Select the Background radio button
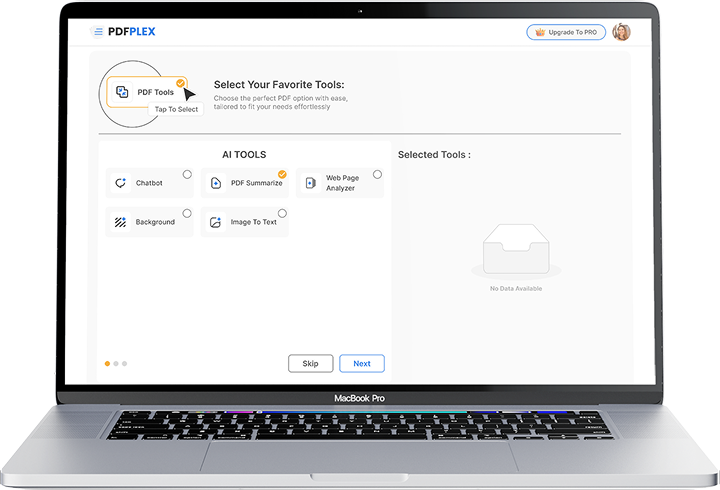The image size is (720, 490). click(188, 213)
